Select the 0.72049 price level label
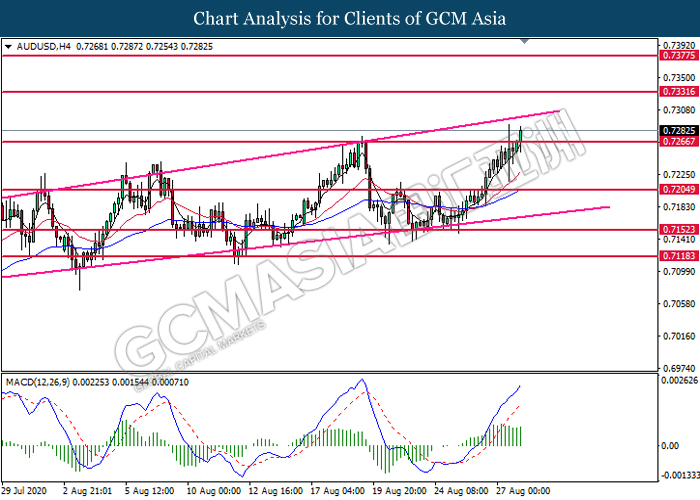This screenshot has height=500, width=700. click(679, 189)
